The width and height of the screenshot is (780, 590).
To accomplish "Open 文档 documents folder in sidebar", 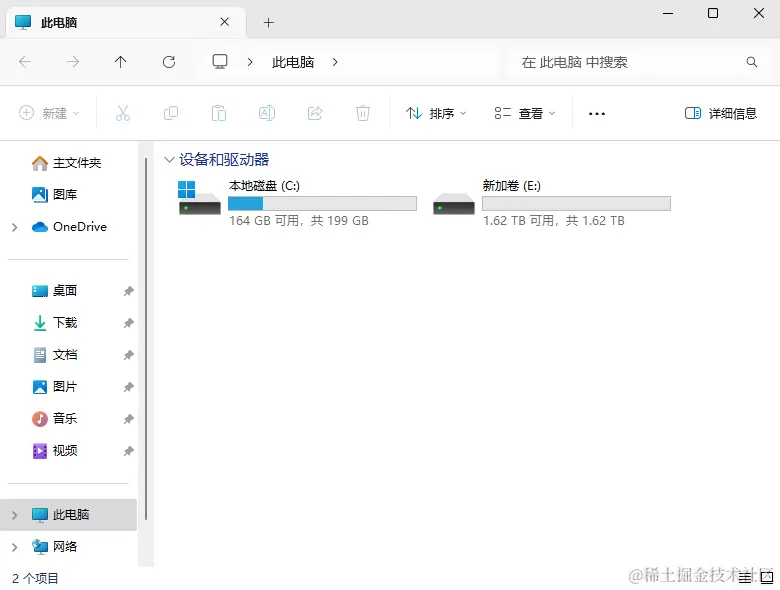I will point(54,355).
